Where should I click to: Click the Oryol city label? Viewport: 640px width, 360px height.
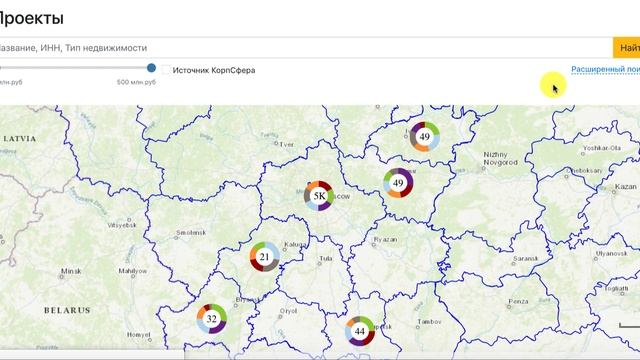(x=288, y=311)
